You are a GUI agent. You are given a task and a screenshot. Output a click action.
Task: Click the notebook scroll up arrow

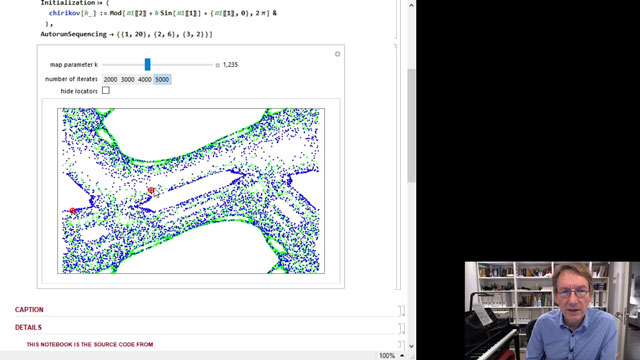click(x=411, y=5)
